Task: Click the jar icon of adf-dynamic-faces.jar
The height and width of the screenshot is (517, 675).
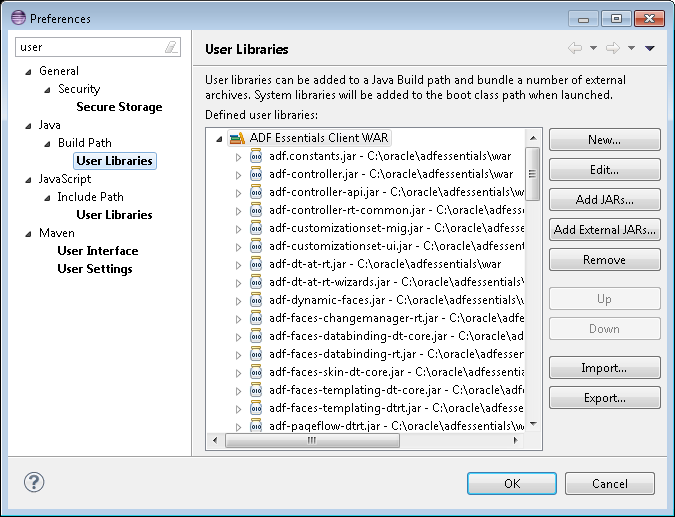Action: click(x=256, y=300)
